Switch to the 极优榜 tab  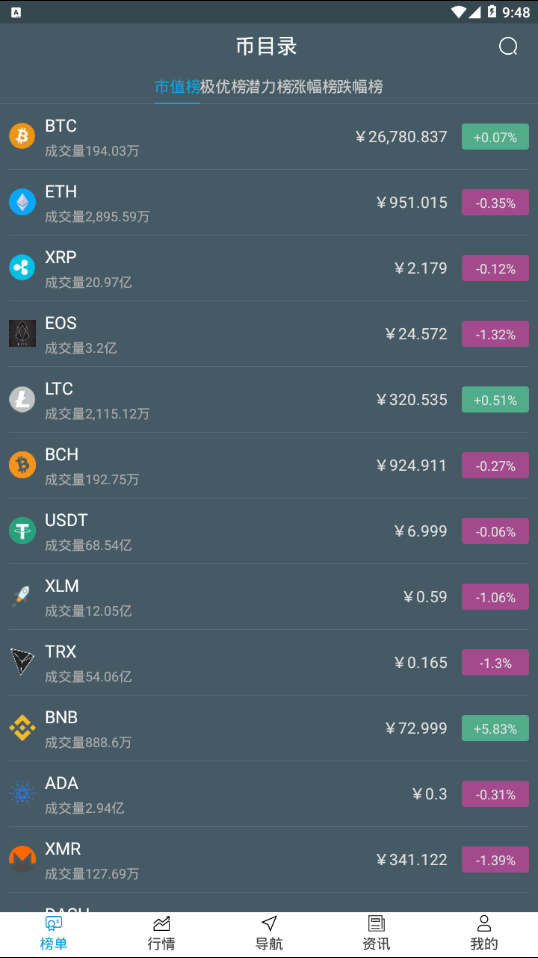pos(223,87)
